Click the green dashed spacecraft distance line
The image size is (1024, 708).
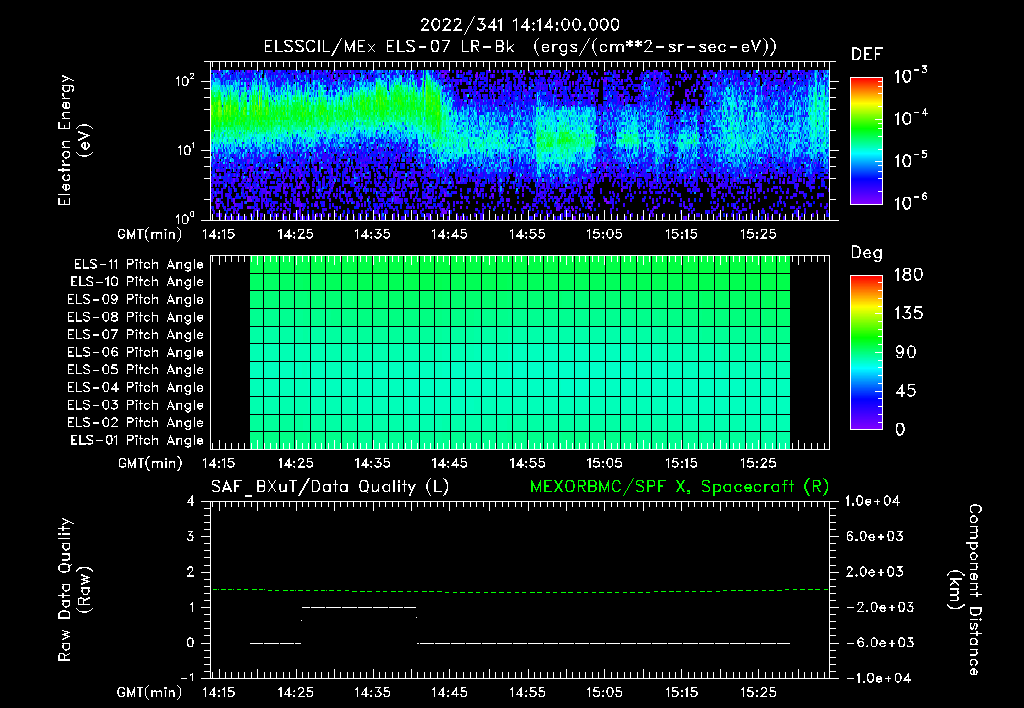[x=520, y=591]
